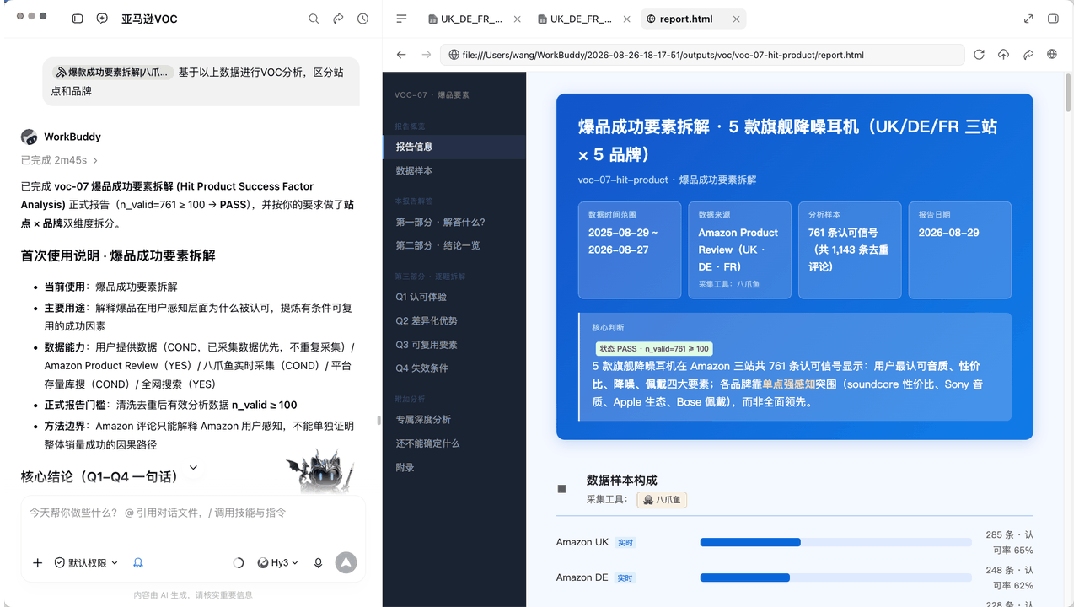Click the WorkBuddy avatar icon
Image resolution: width=1079 pixels, height=607 pixels.
[29, 136]
